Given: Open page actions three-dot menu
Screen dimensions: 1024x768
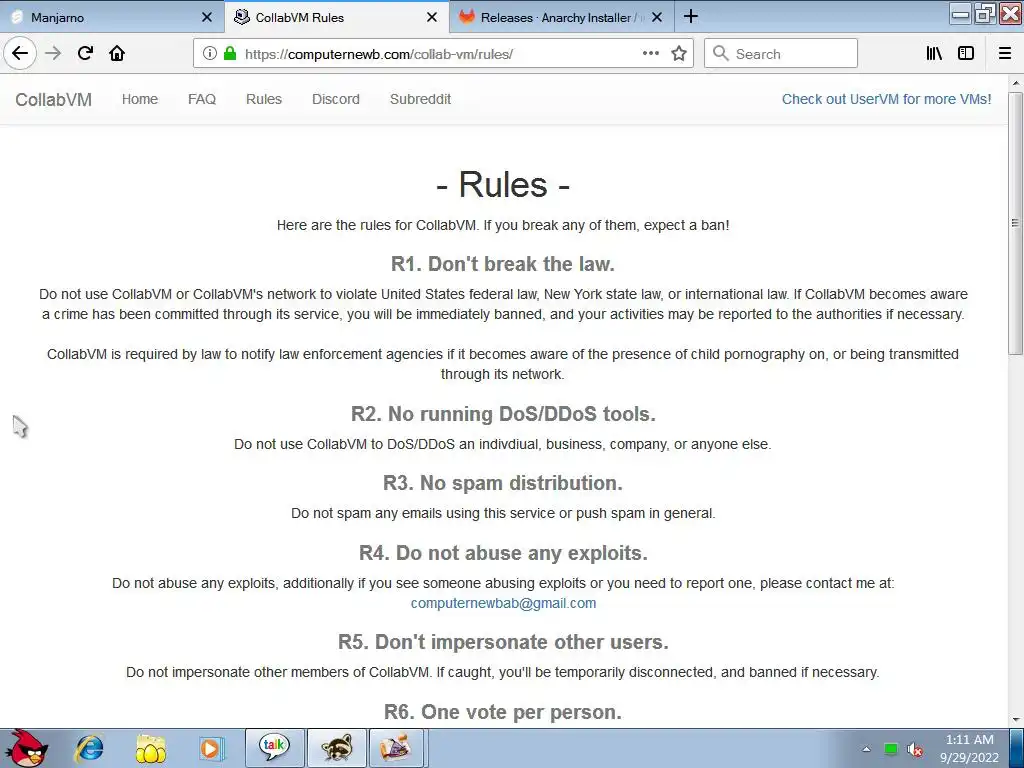Looking at the screenshot, I should [x=650, y=54].
